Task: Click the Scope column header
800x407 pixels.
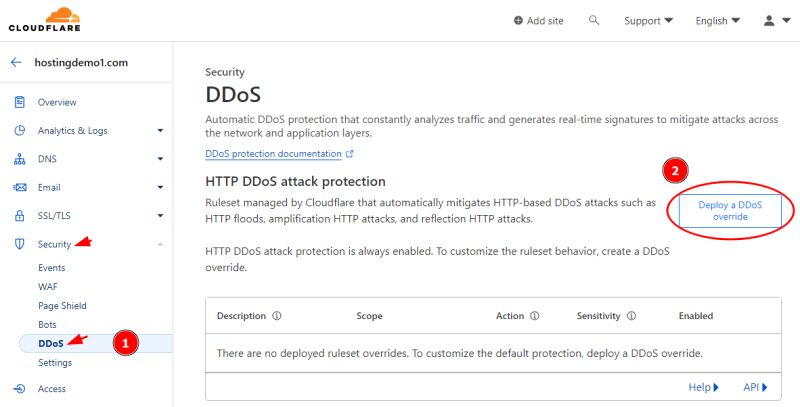Action: [x=369, y=316]
